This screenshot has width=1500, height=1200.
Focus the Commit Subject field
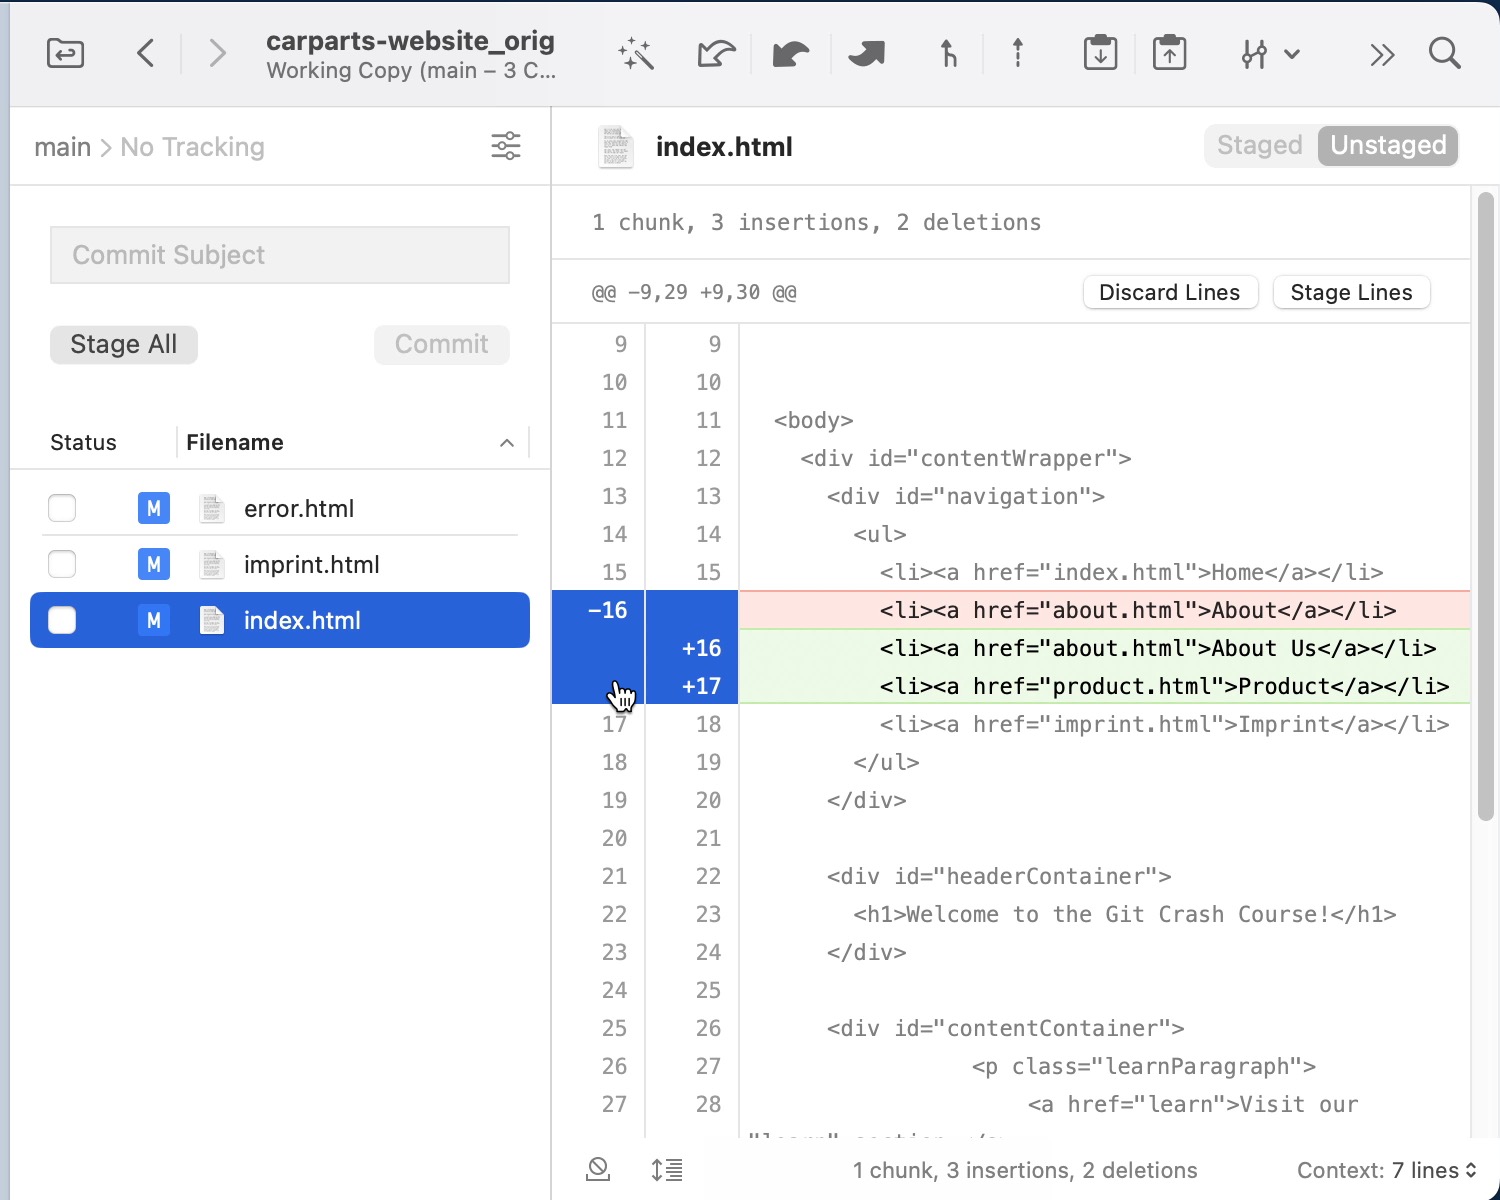(x=280, y=255)
